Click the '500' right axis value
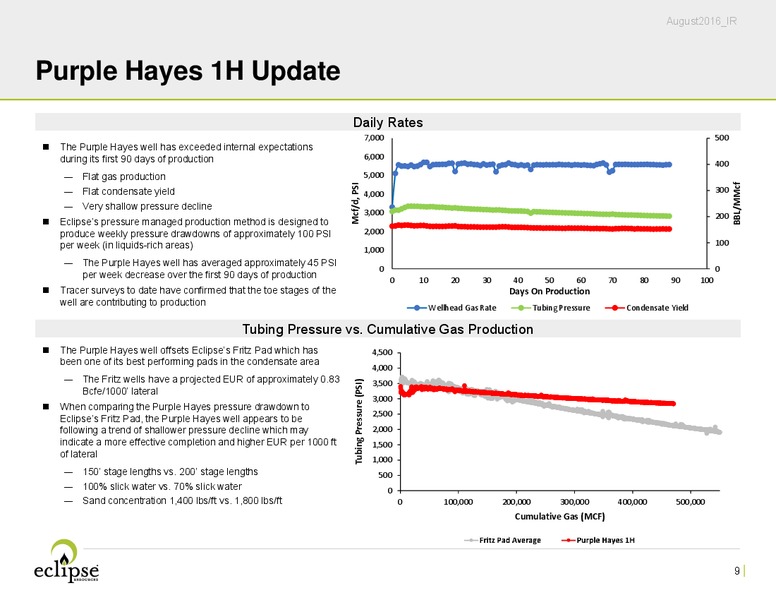 [x=722, y=138]
